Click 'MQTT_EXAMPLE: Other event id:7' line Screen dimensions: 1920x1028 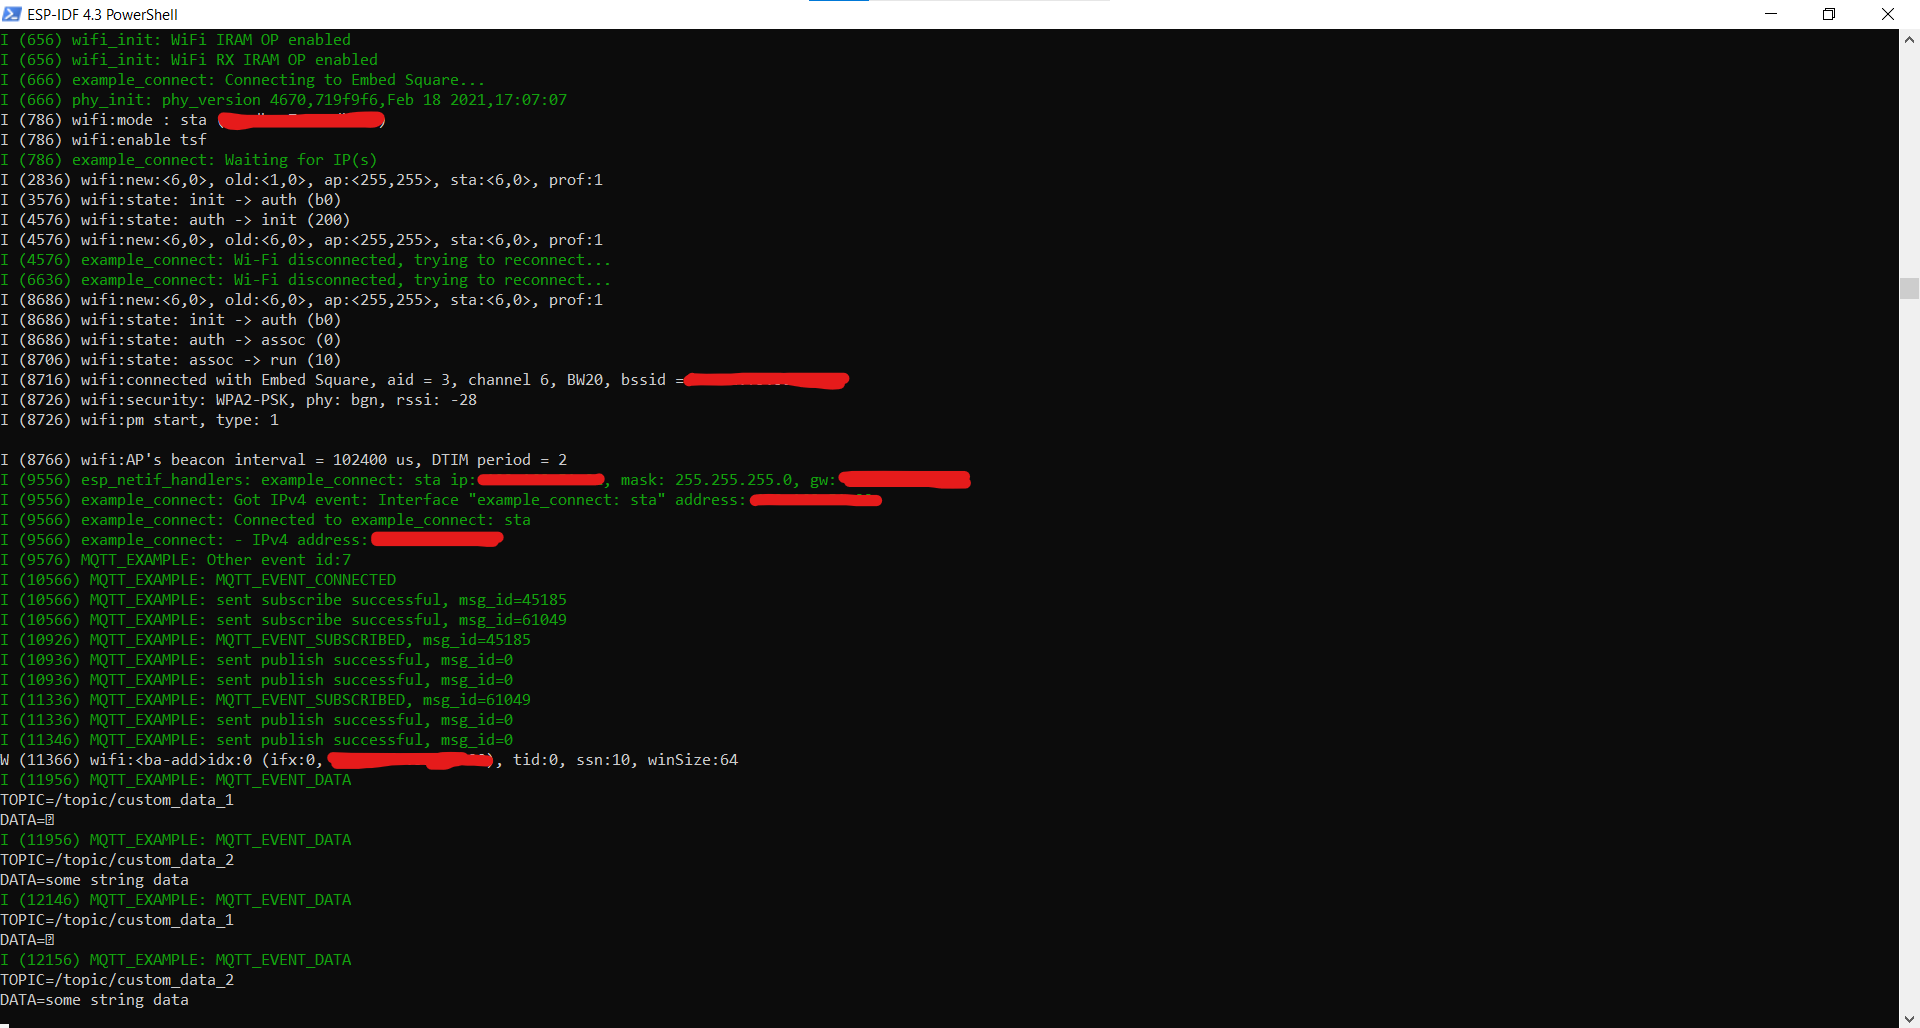pyautogui.click(x=176, y=560)
